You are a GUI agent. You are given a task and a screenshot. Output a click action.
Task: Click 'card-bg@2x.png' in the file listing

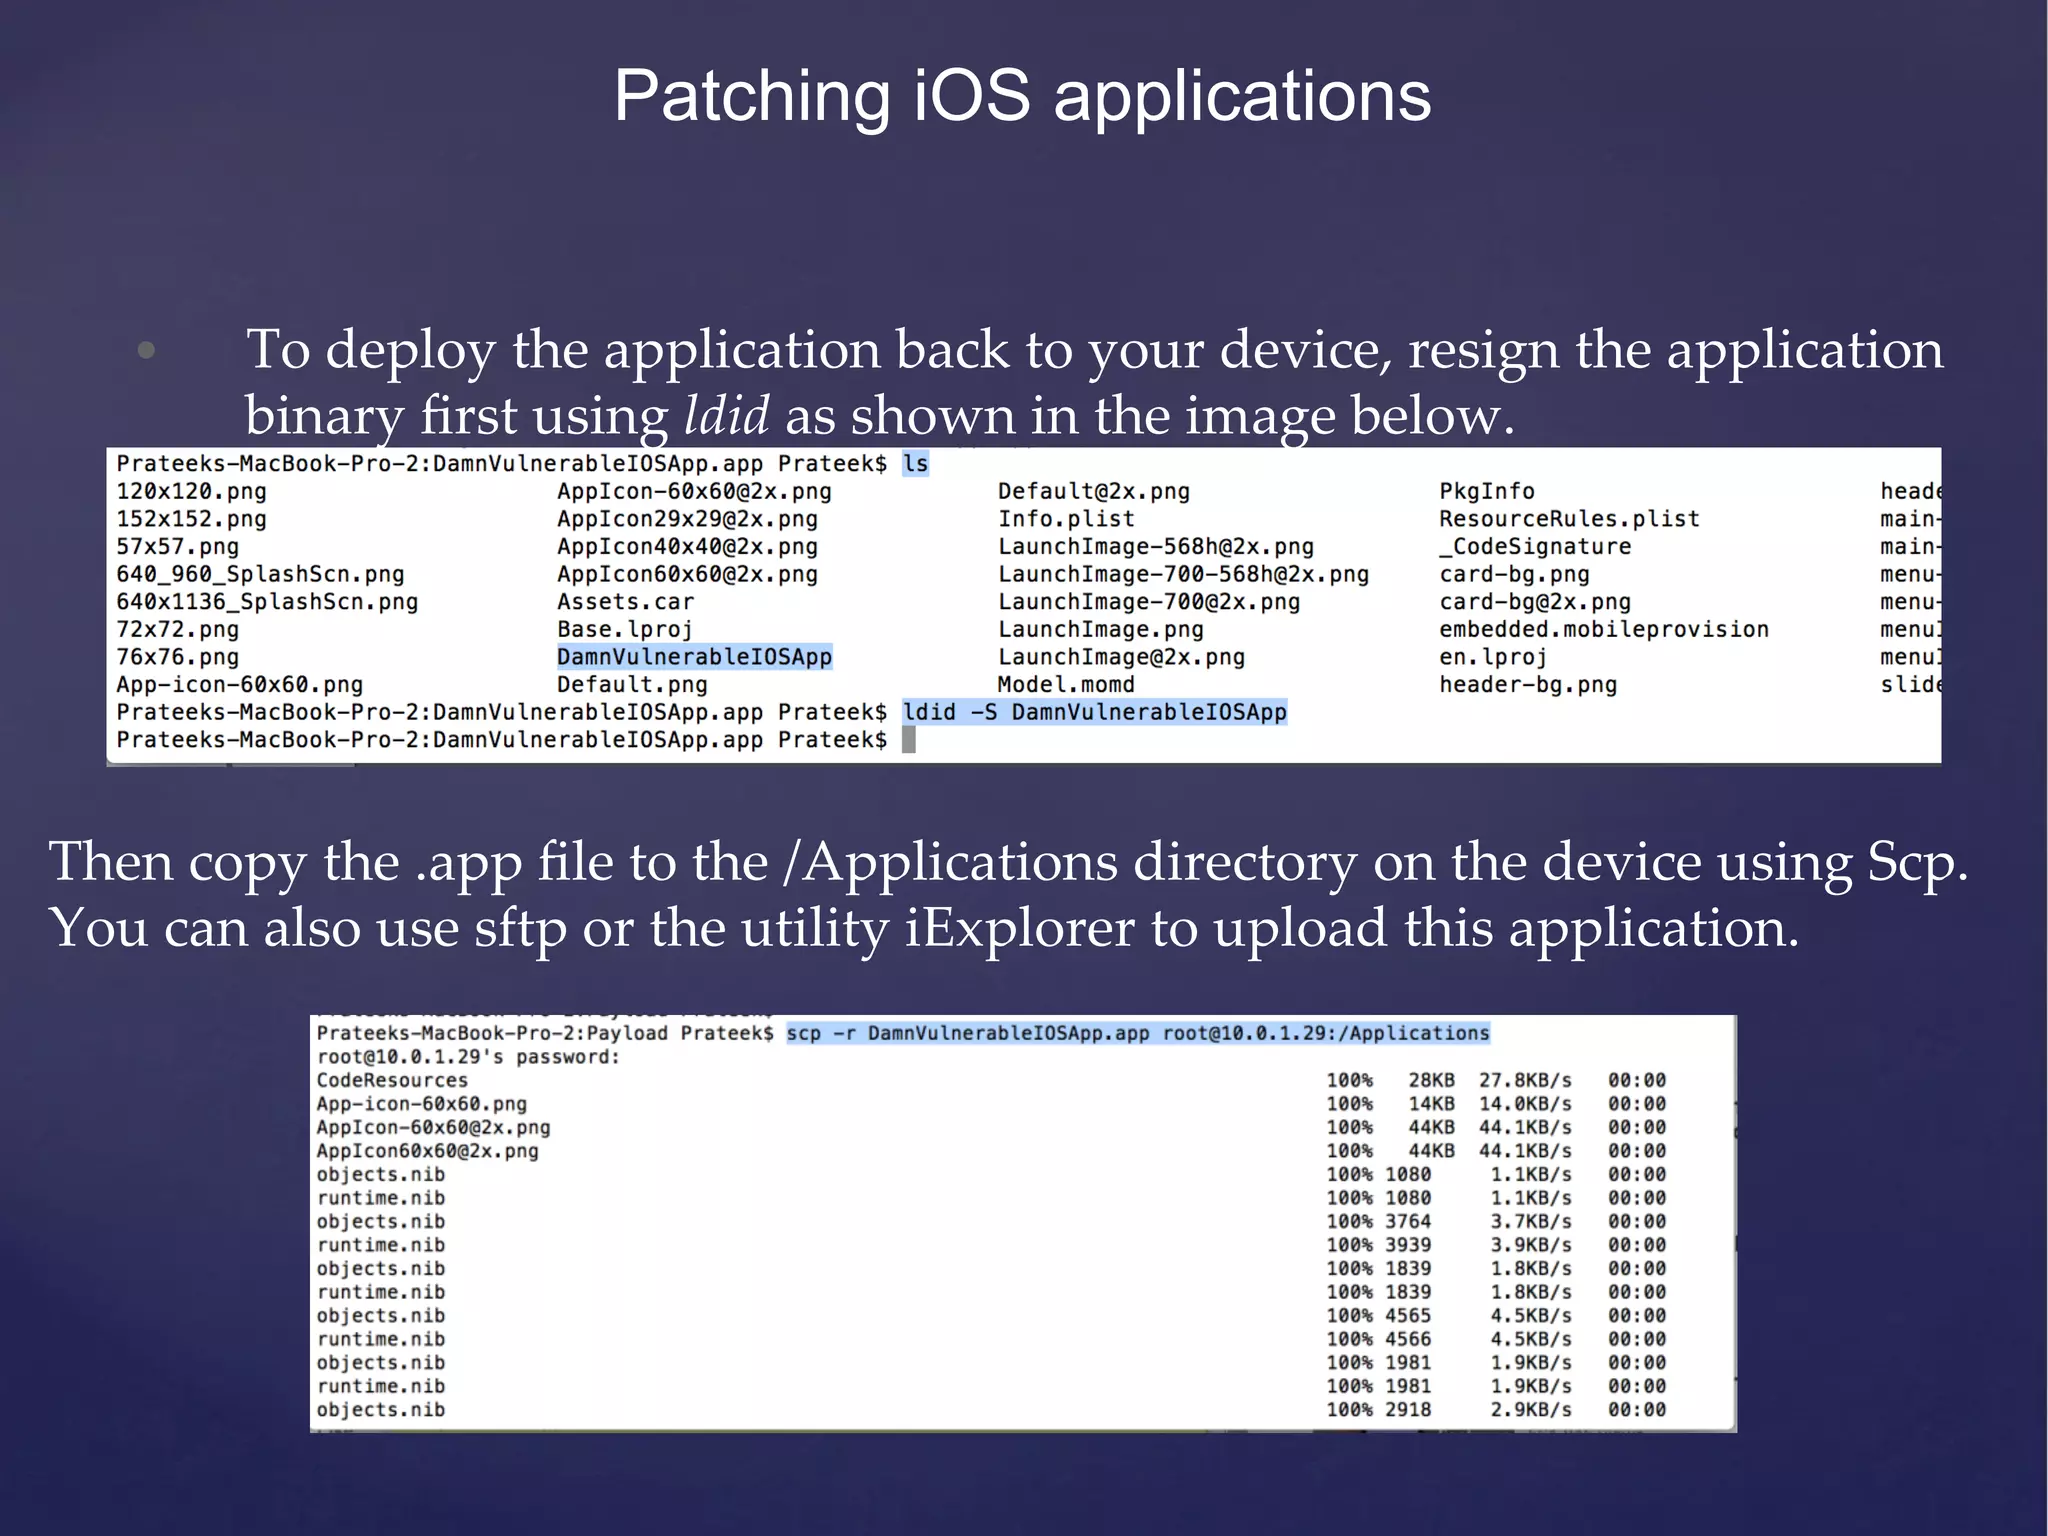tap(1535, 602)
